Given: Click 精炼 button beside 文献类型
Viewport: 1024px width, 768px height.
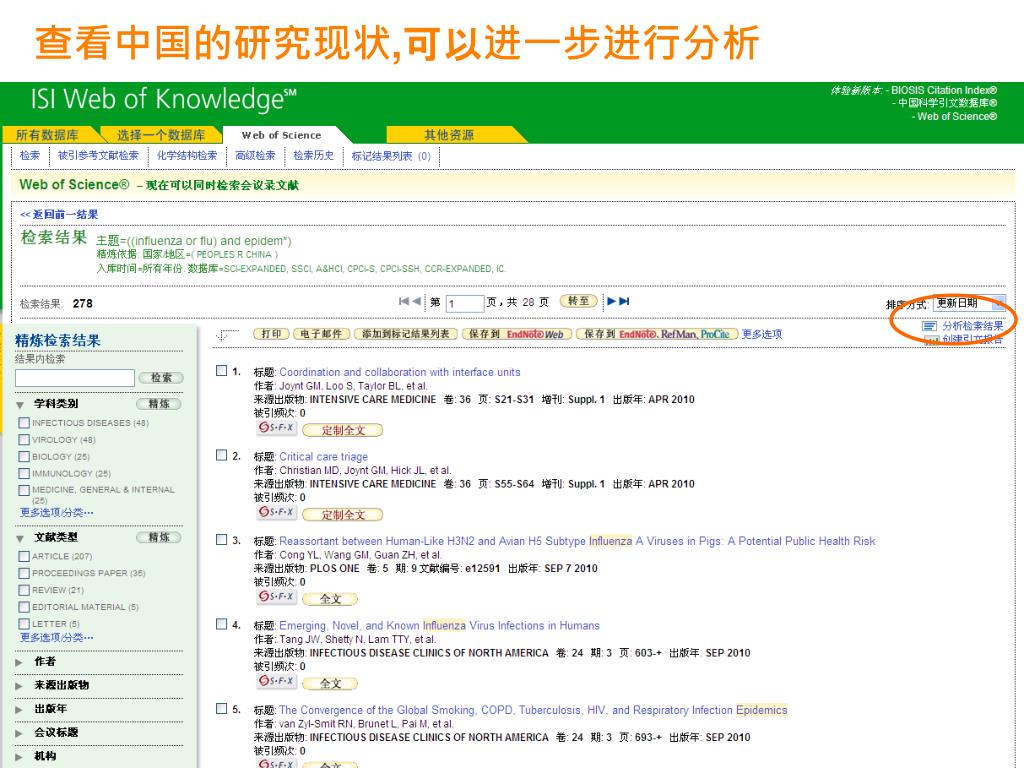Looking at the screenshot, I should 159,537.
